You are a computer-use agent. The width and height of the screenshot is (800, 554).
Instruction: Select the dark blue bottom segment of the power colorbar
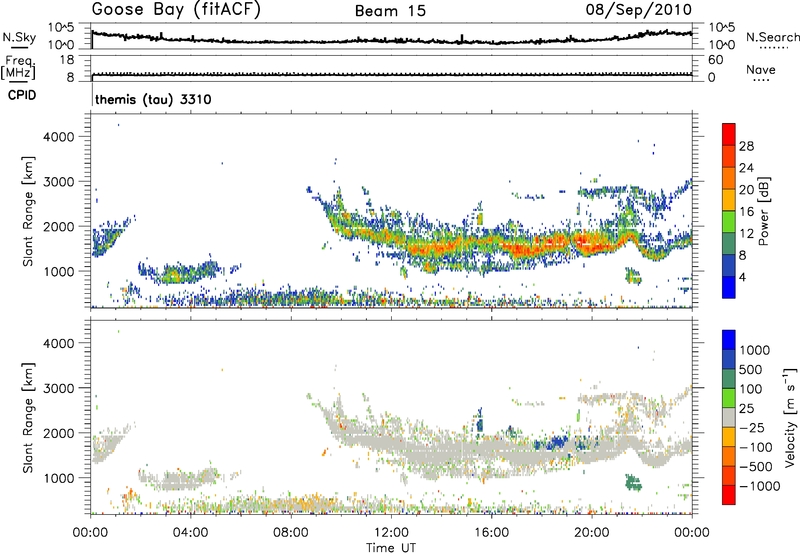click(729, 287)
